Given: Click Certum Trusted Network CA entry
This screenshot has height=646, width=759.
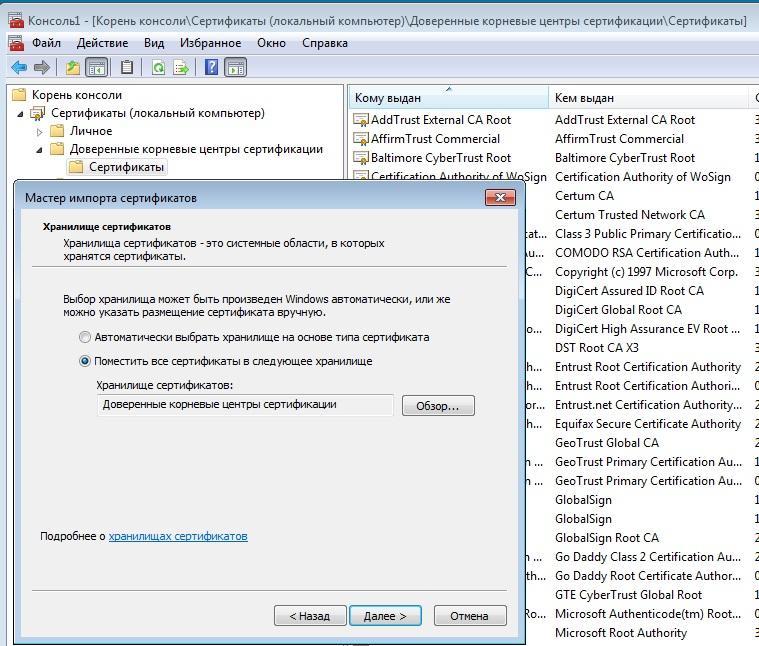Looking at the screenshot, I should point(630,215).
